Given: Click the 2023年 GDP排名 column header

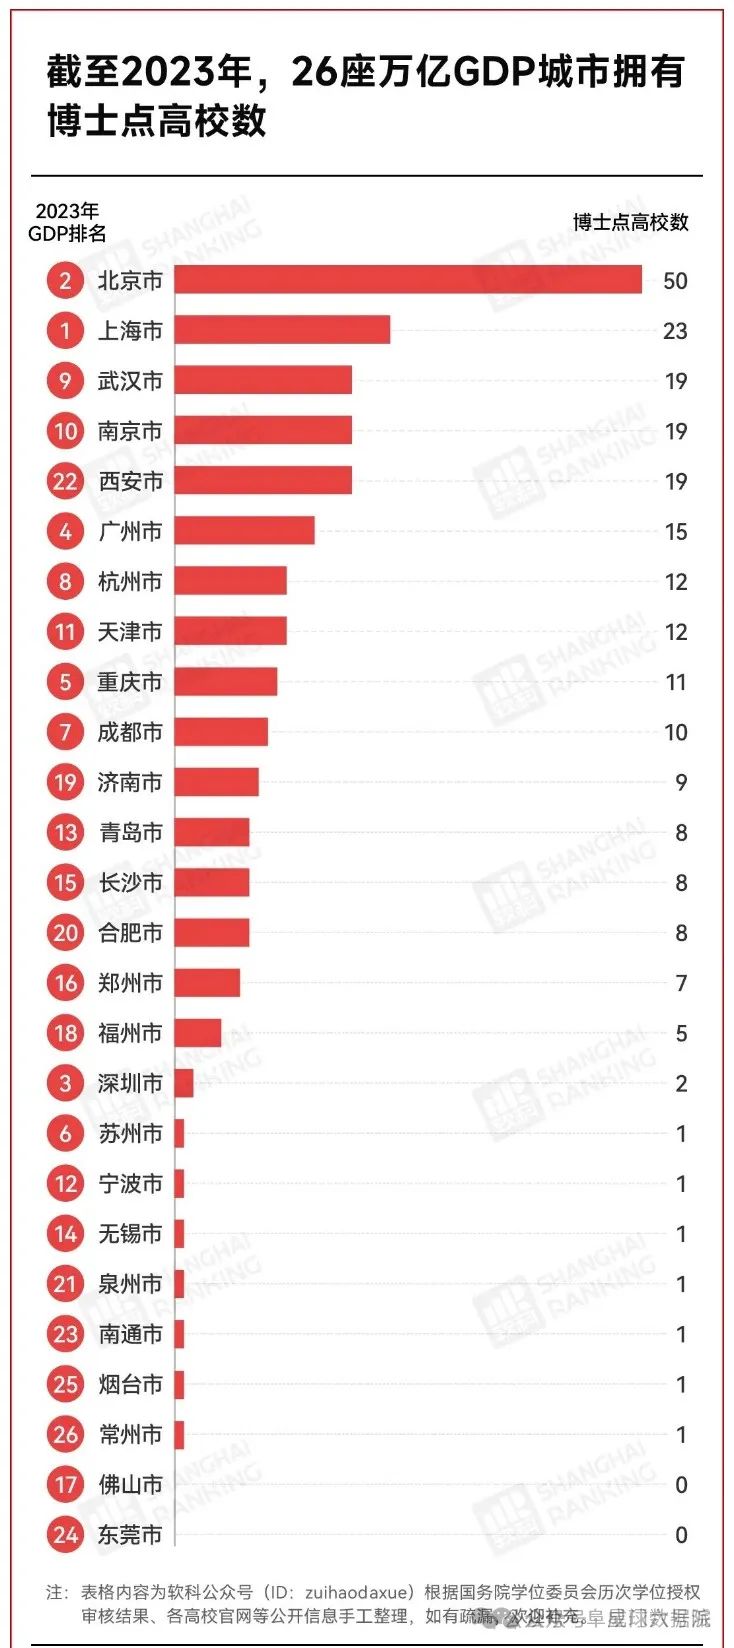Looking at the screenshot, I should (67, 222).
